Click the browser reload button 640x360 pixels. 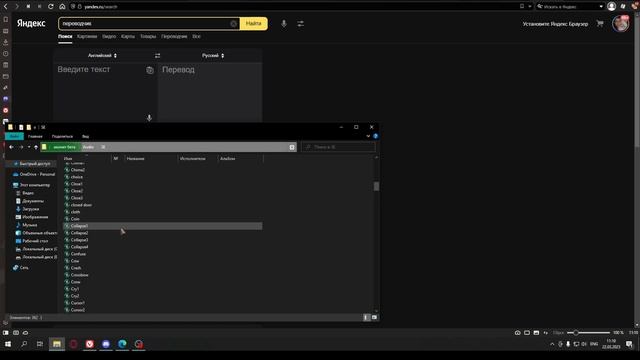[51, 7]
